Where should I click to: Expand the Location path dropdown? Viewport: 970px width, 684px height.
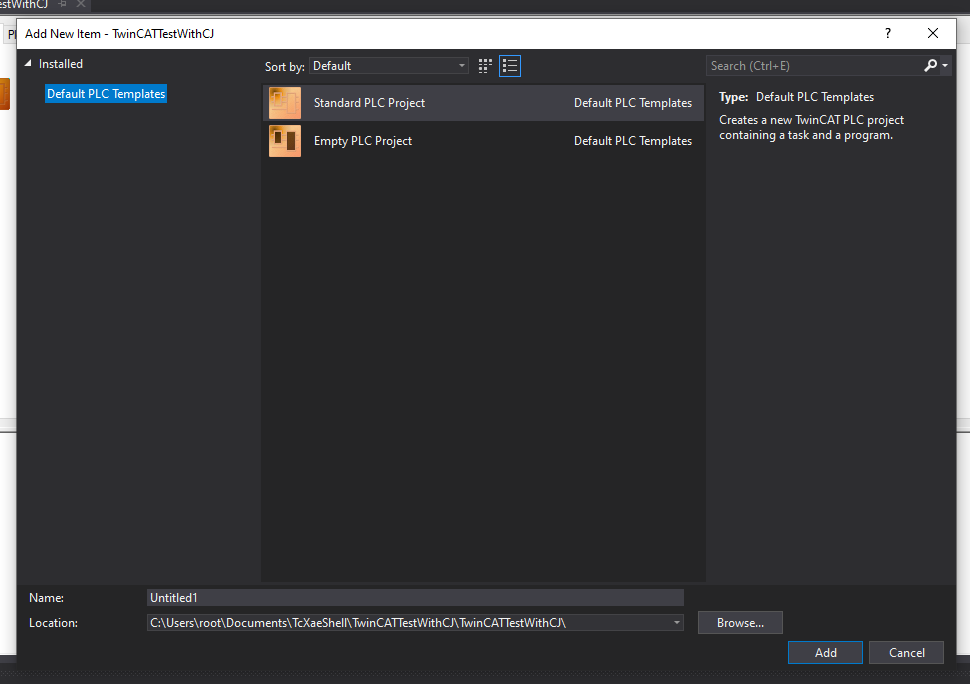tap(677, 623)
